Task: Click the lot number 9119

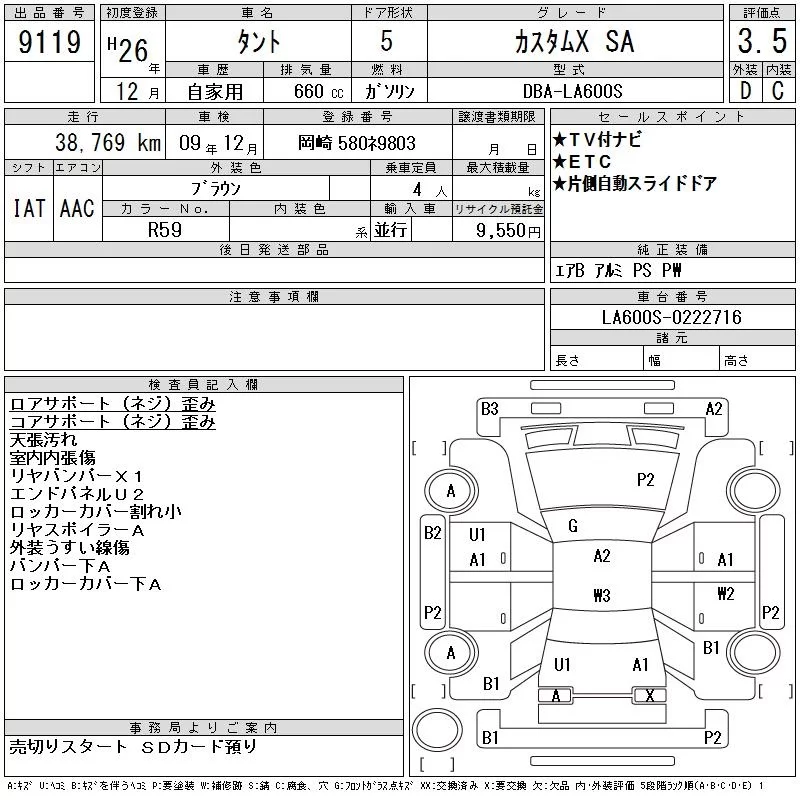Action: [x=49, y=42]
